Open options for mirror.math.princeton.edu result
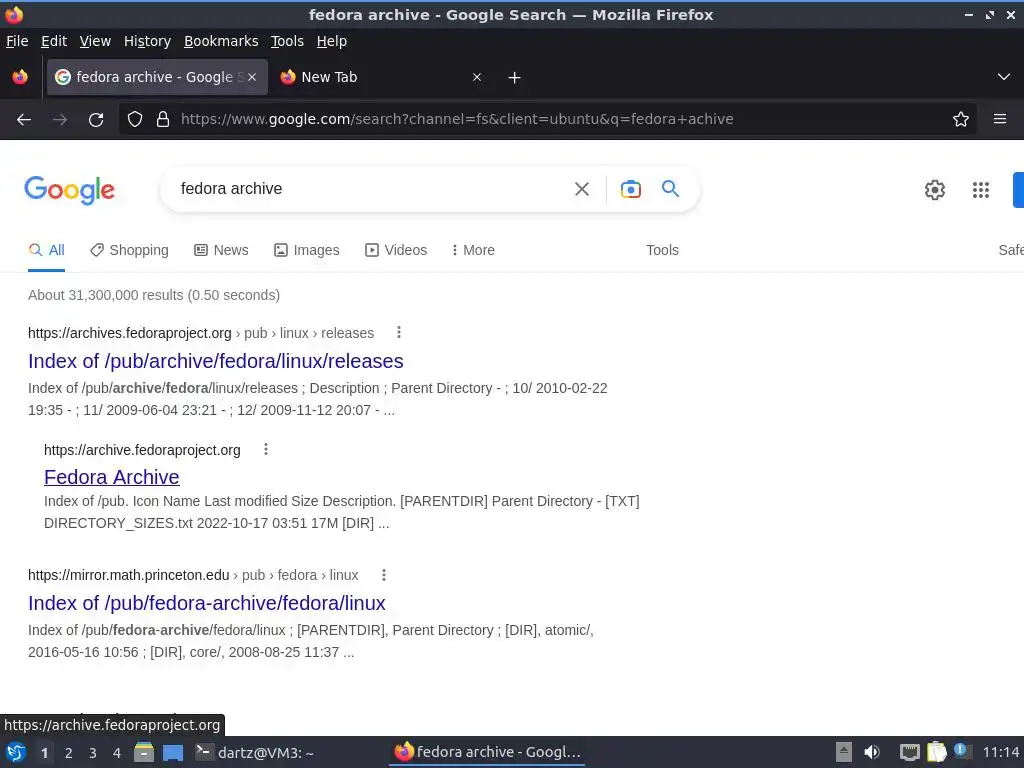The height and width of the screenshot is (768, 1024). [383, 575]
